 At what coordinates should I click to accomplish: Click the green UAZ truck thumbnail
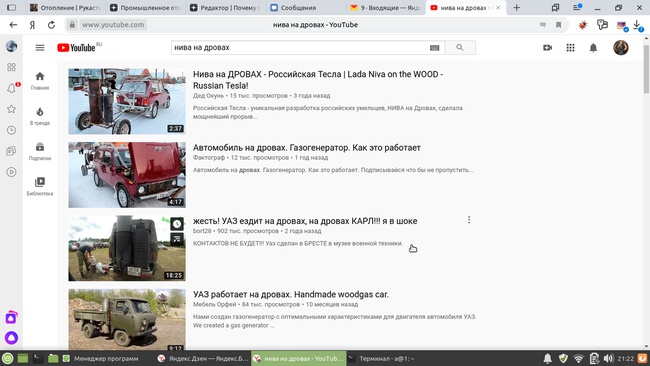pos(127,320)
